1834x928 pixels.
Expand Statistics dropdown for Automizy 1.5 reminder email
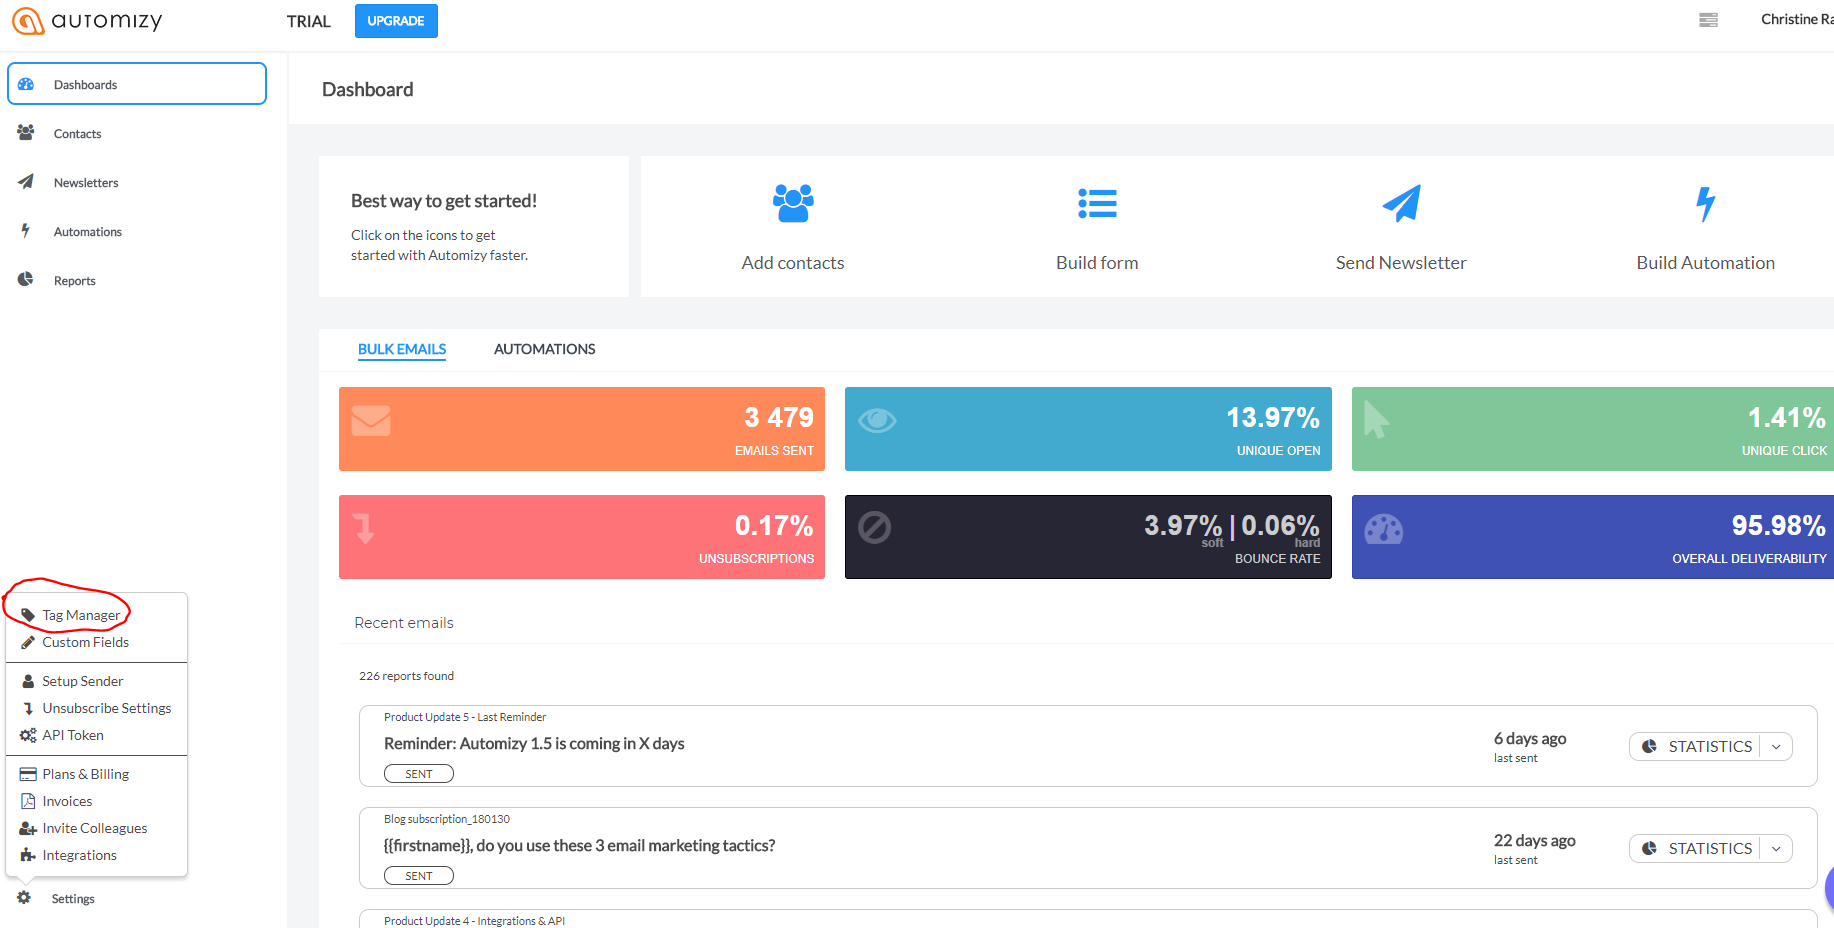coord(1776,746)
